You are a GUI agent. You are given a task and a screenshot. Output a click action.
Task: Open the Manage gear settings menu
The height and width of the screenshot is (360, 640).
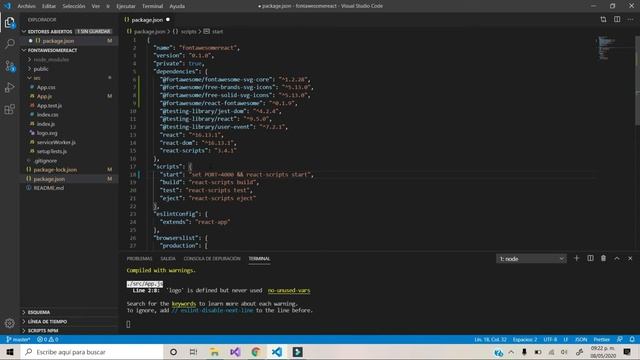click(x=10, y=323)
